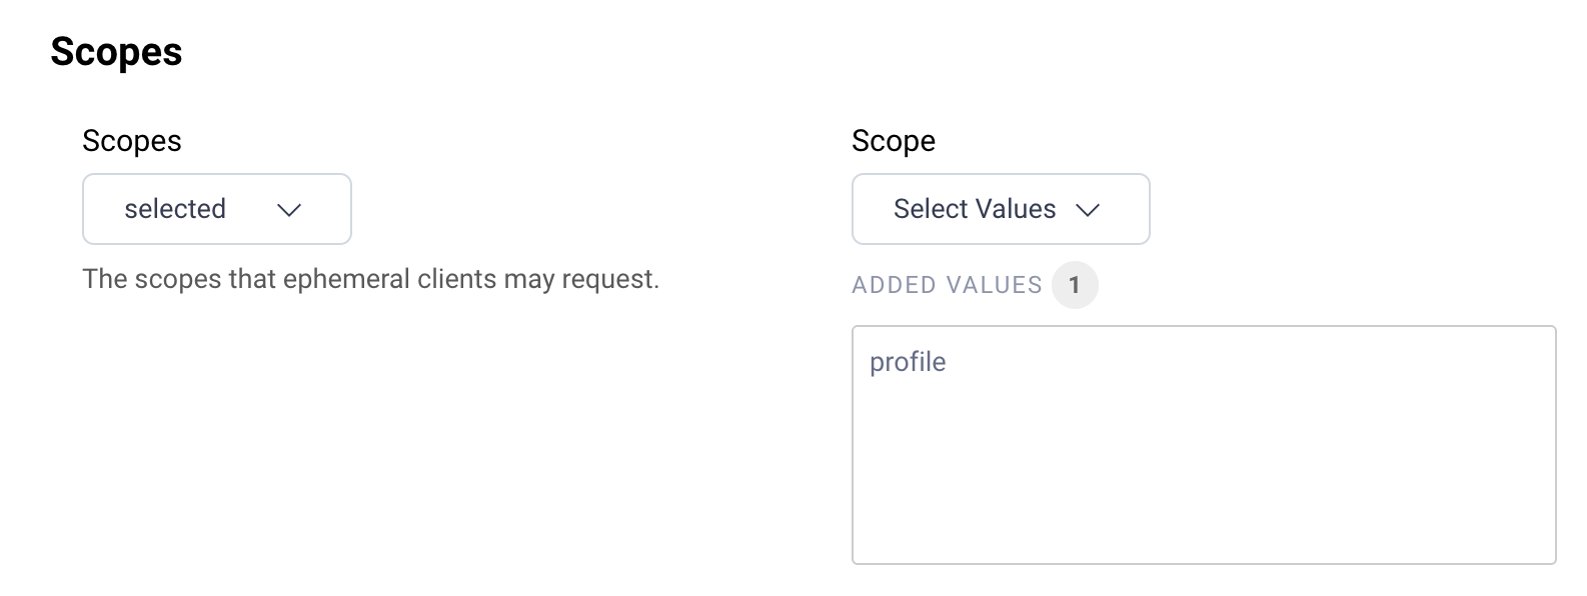The image size is (1587, 596).
Task: Focus the Scopes selection control
Action: [216, 209]
